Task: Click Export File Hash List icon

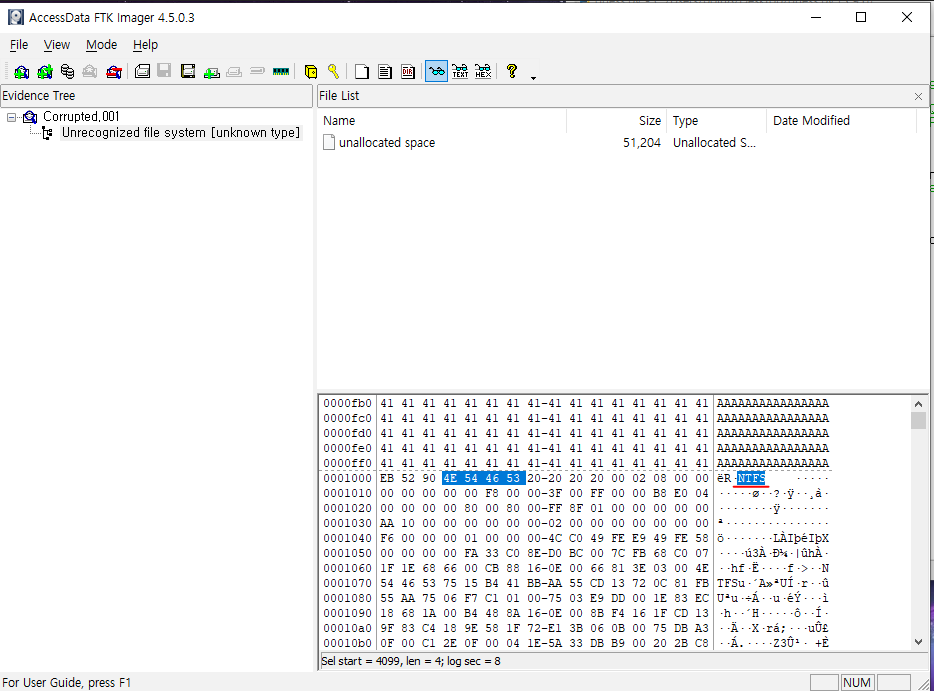Action: pyautogui.click(x=385, y=71)
